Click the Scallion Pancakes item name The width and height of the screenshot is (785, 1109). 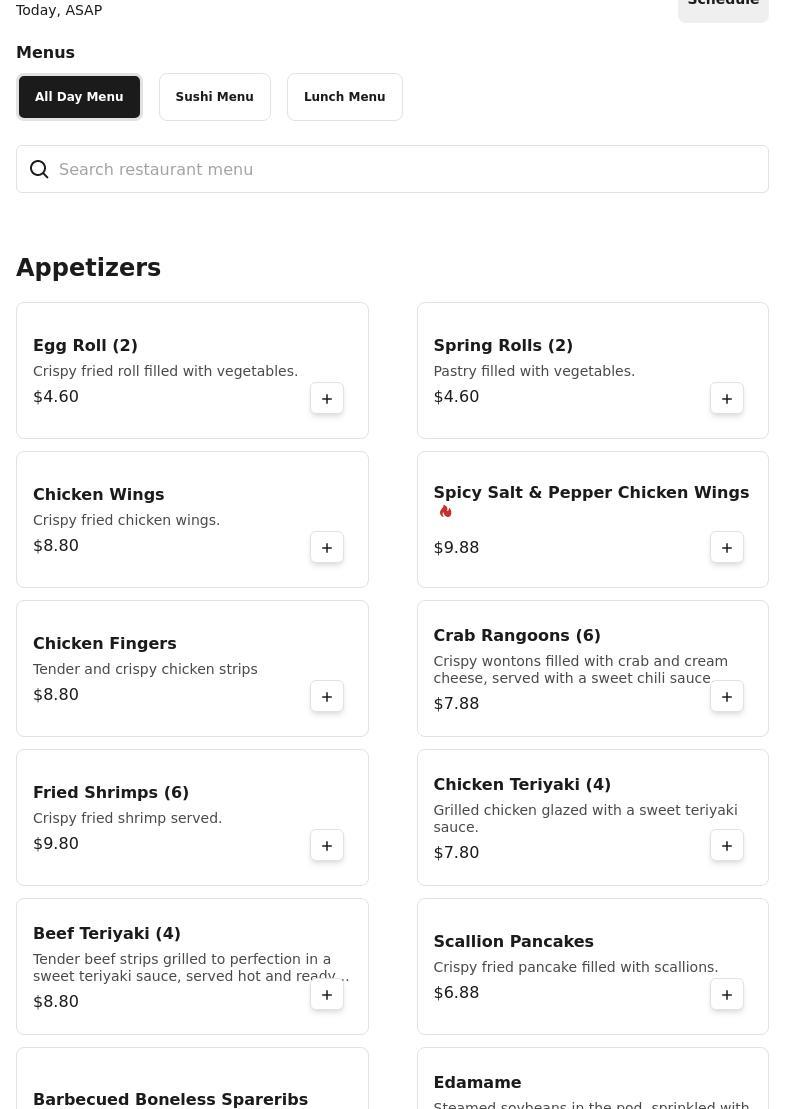(x=513, y=942)
